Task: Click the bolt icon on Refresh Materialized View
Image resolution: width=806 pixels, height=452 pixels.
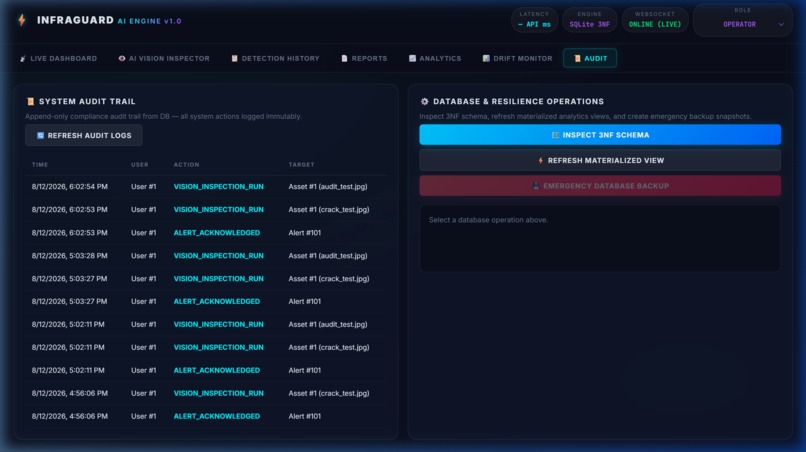Action: pos(540,160)
